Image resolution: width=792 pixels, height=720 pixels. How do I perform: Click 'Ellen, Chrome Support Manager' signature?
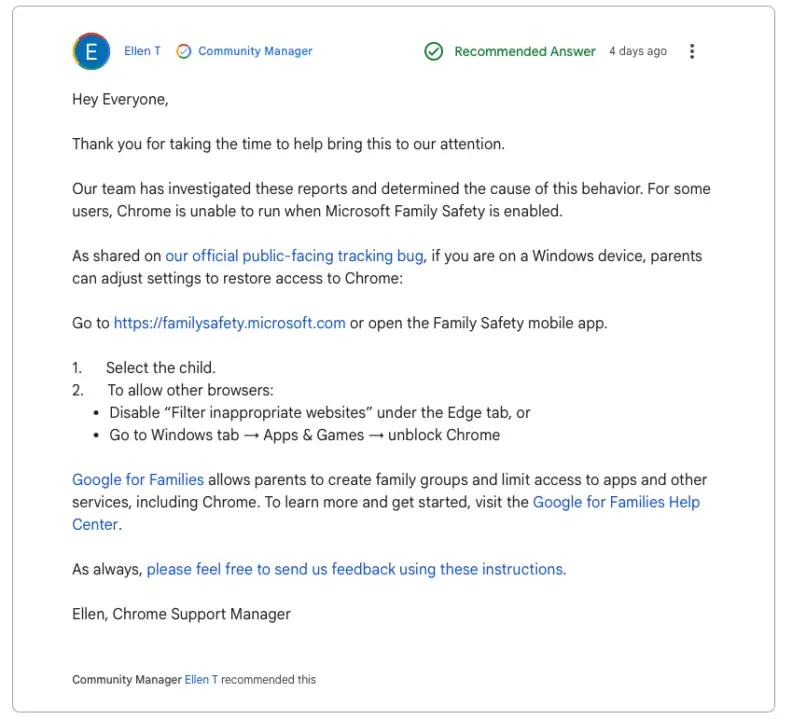[x=181, y=614]
